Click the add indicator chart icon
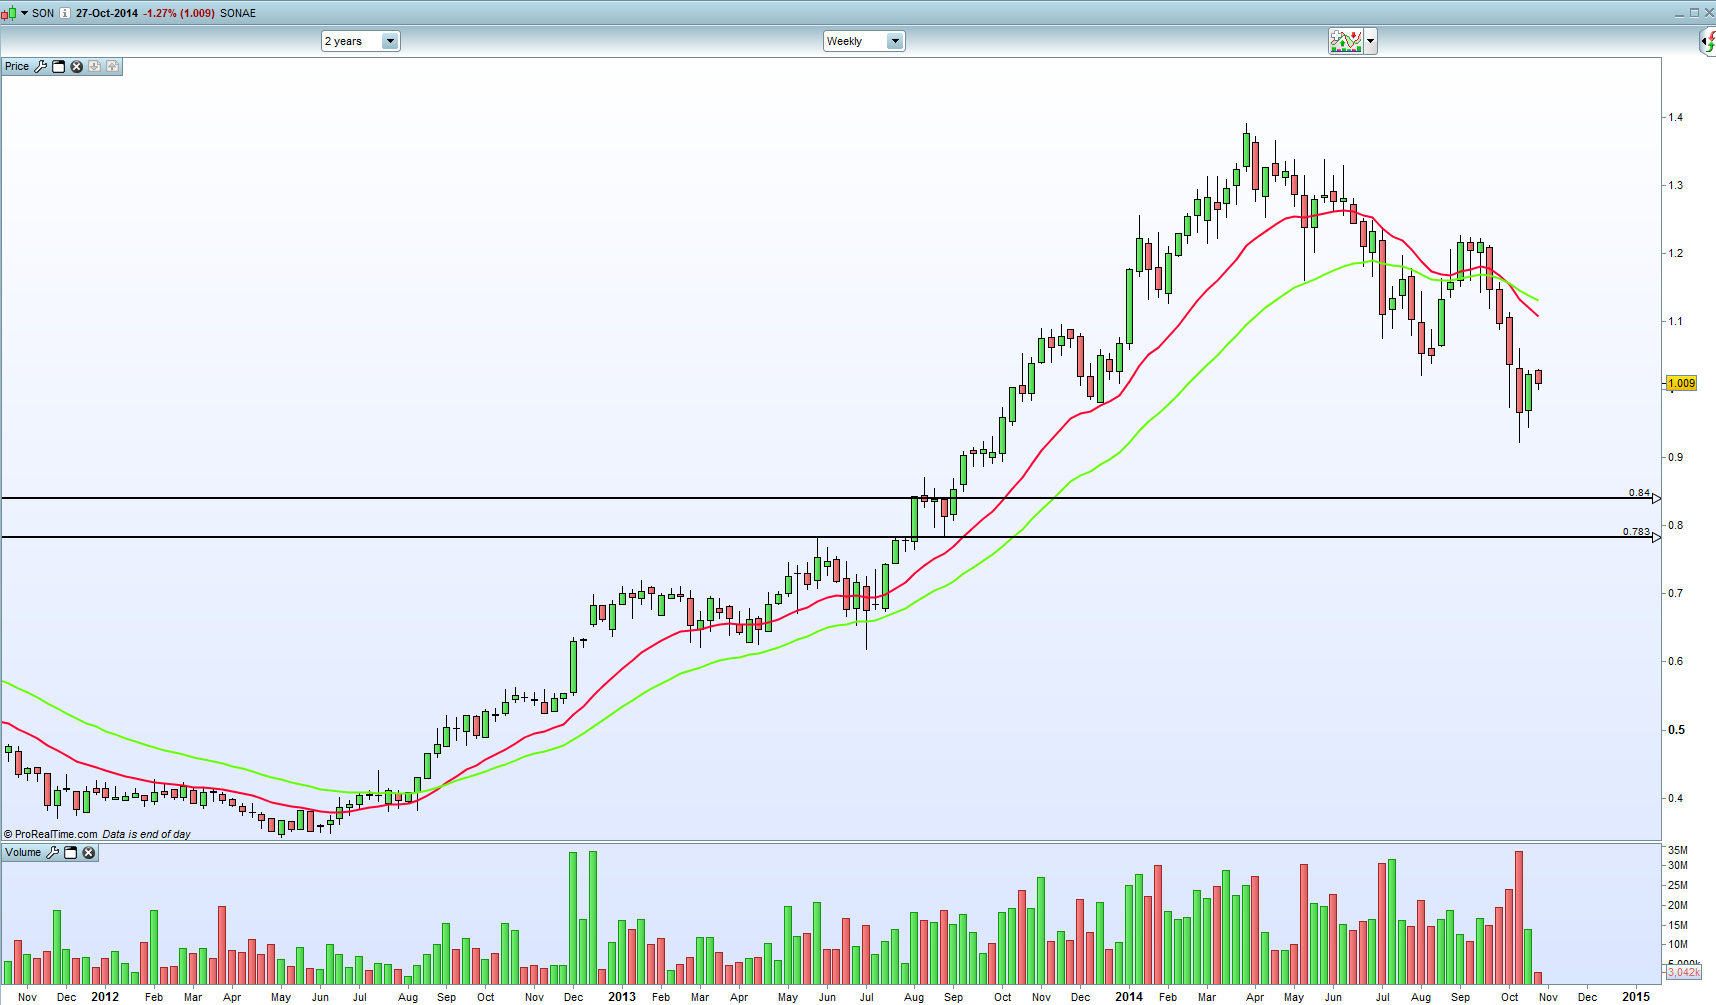Screen dimensions: 1716x1005 1345,41
